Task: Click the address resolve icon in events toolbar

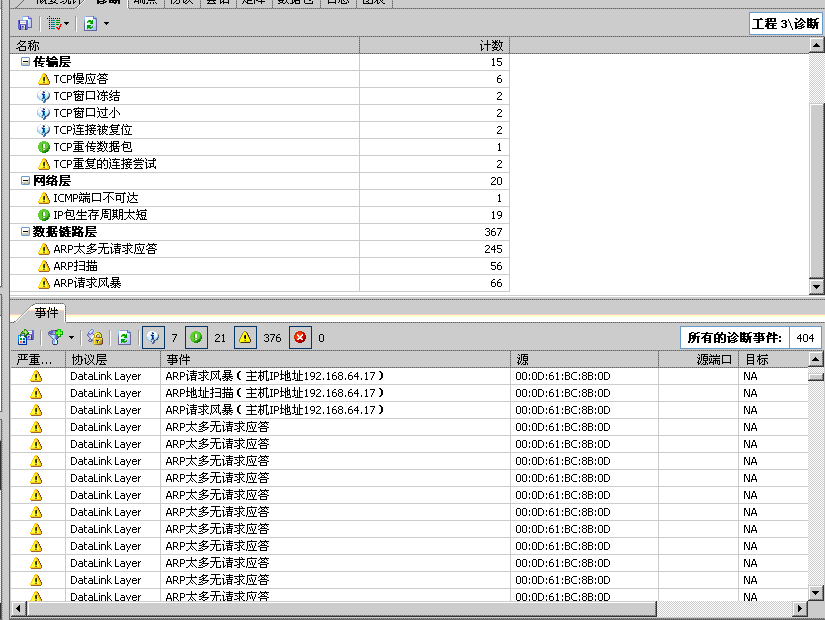Action: [x=95, y=337]
